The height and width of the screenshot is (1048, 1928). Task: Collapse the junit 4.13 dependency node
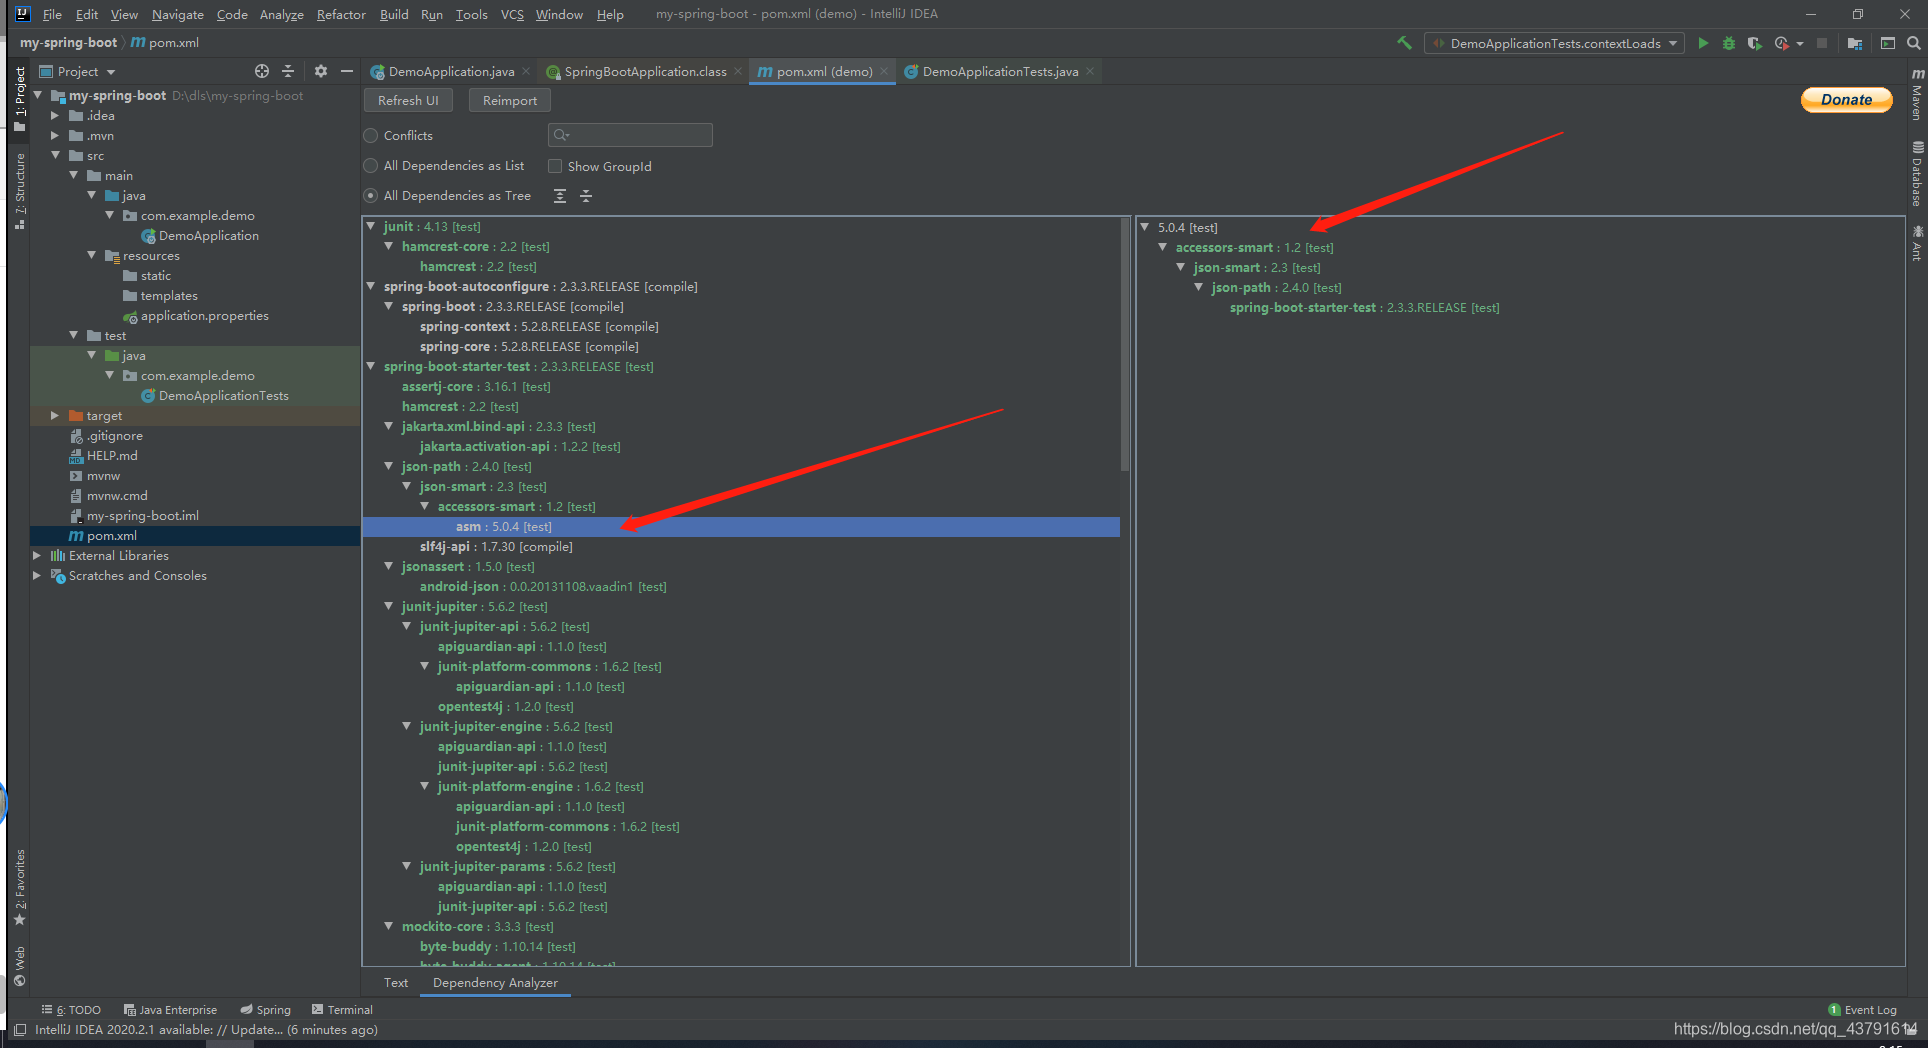(371, 226)
